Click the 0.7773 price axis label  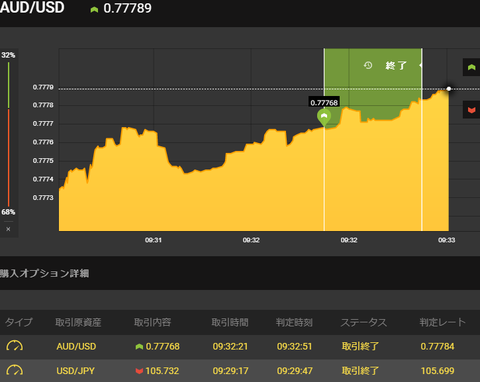pos(43,198)
